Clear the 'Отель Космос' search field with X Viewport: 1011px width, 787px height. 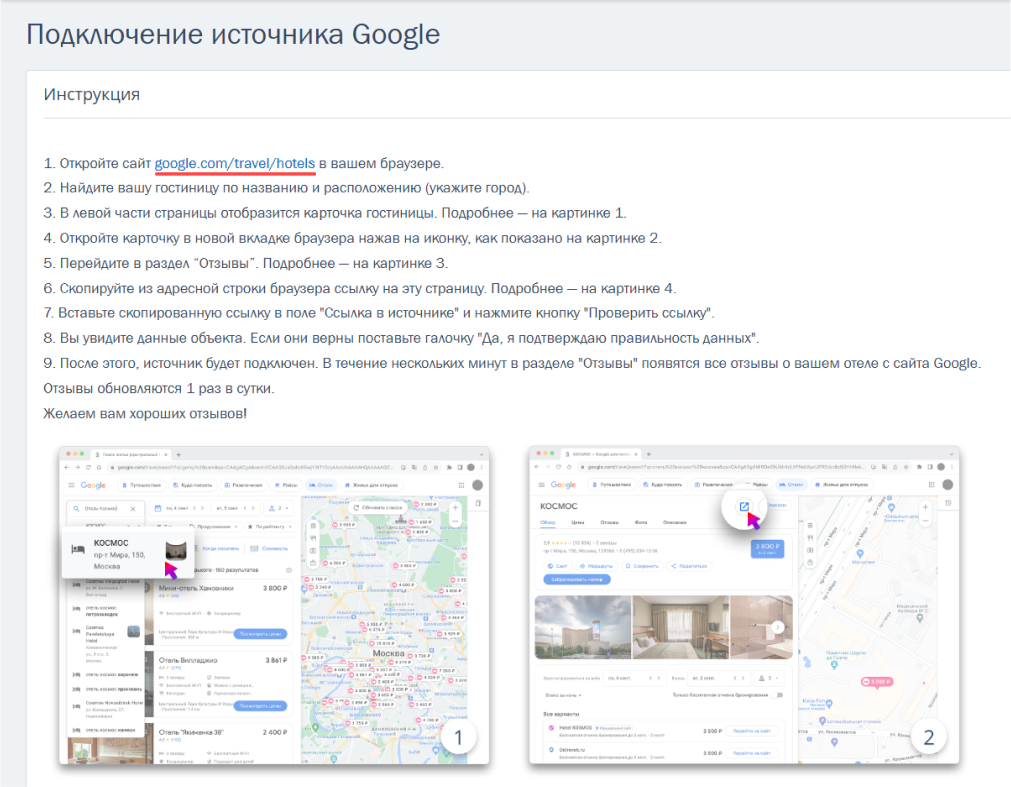tap(133, 509)
